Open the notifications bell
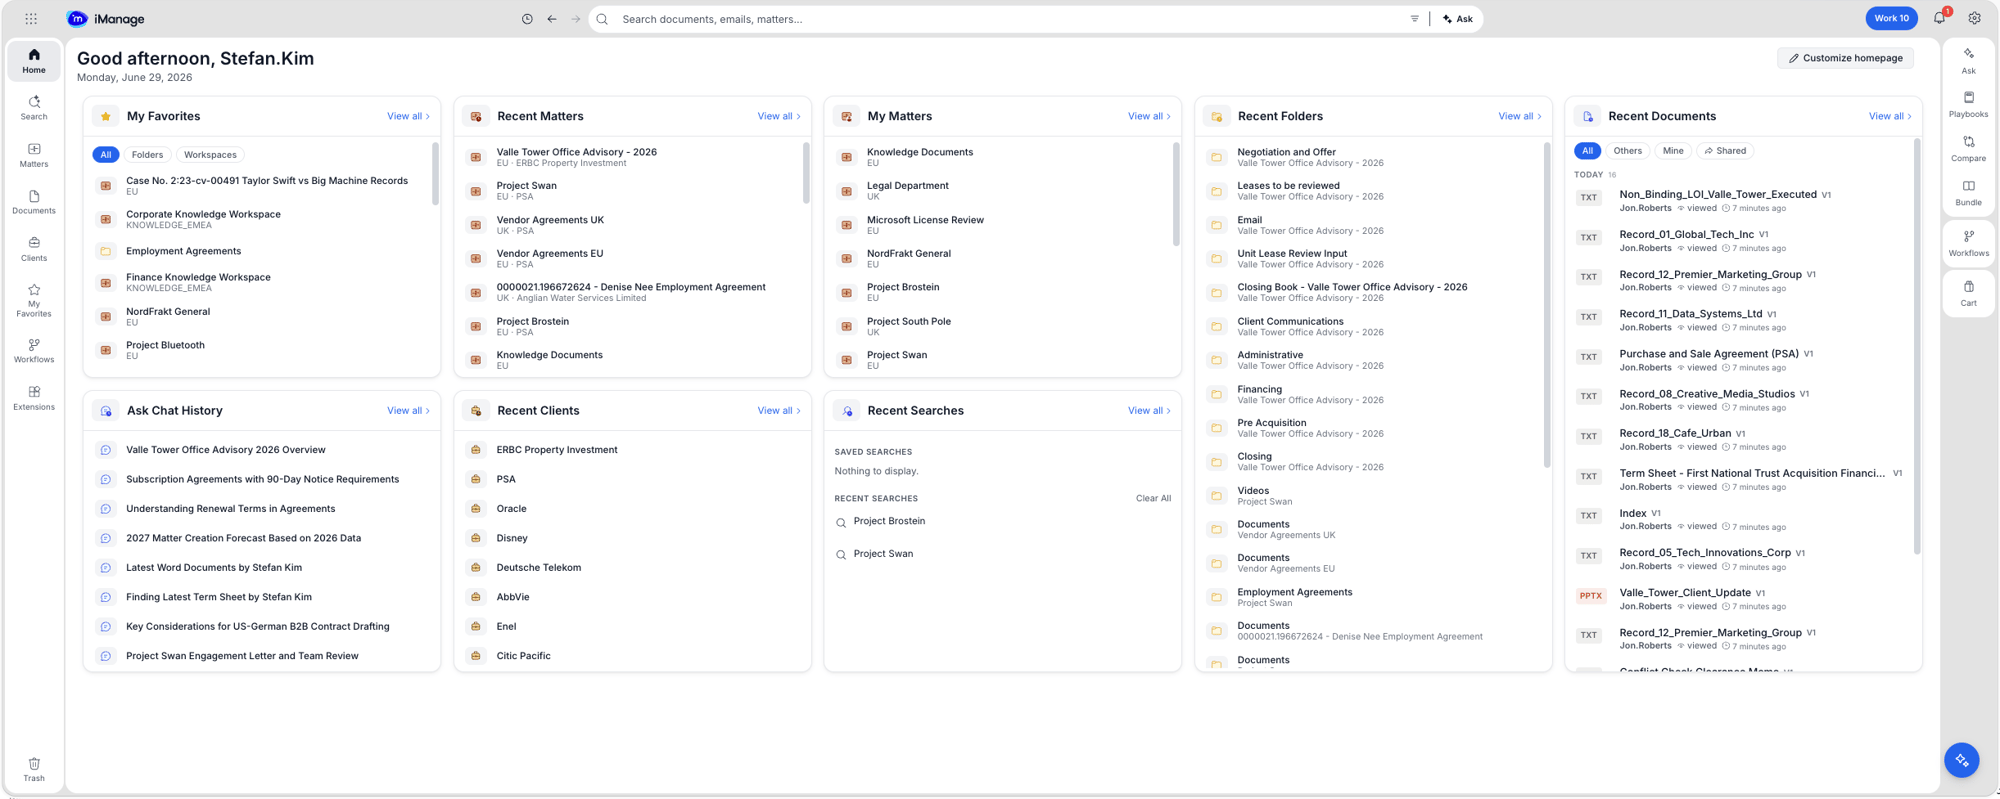This screenshot has height=799, width=2000. (1940, 18)
